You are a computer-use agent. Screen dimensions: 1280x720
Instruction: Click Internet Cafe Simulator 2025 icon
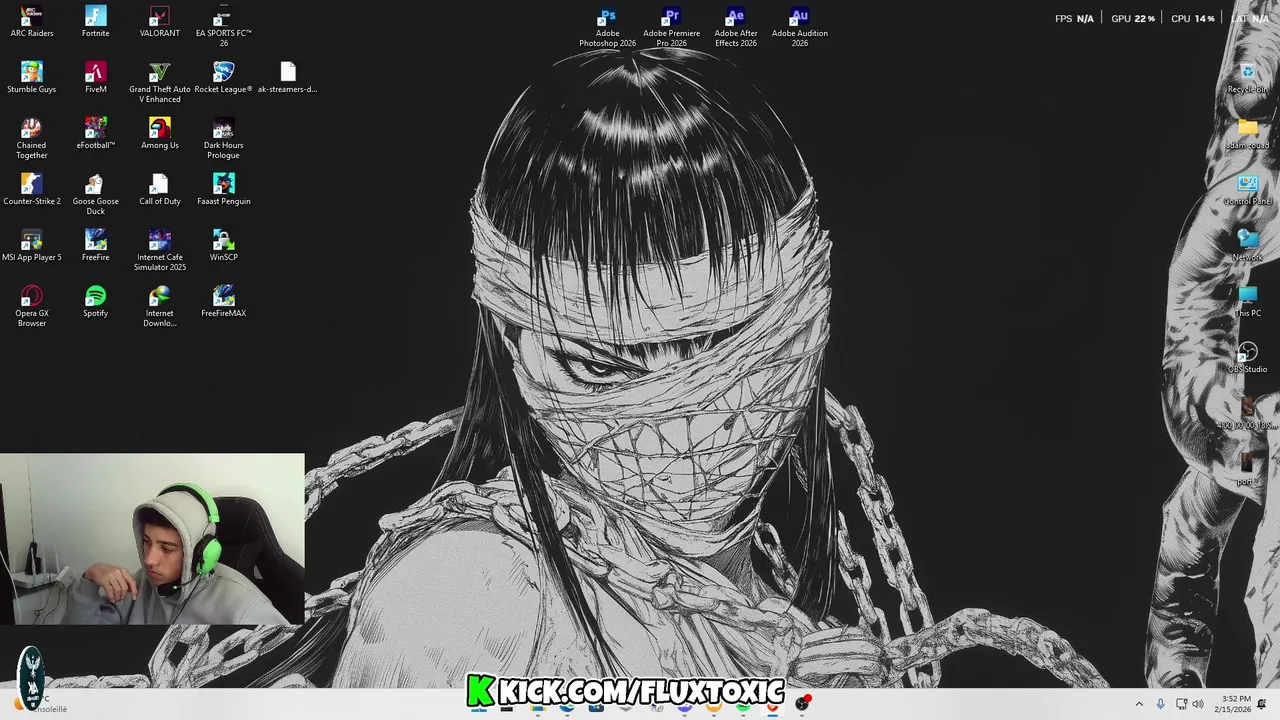pyautogui.click(x=160, y=250)
